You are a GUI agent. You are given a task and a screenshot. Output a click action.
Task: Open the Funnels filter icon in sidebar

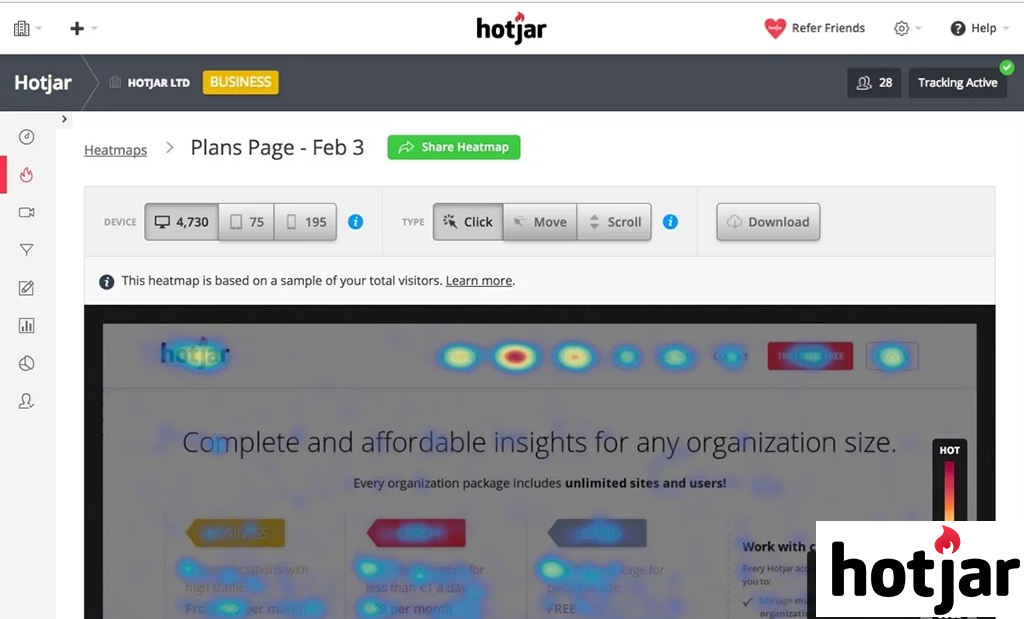[x=27, y=250]
